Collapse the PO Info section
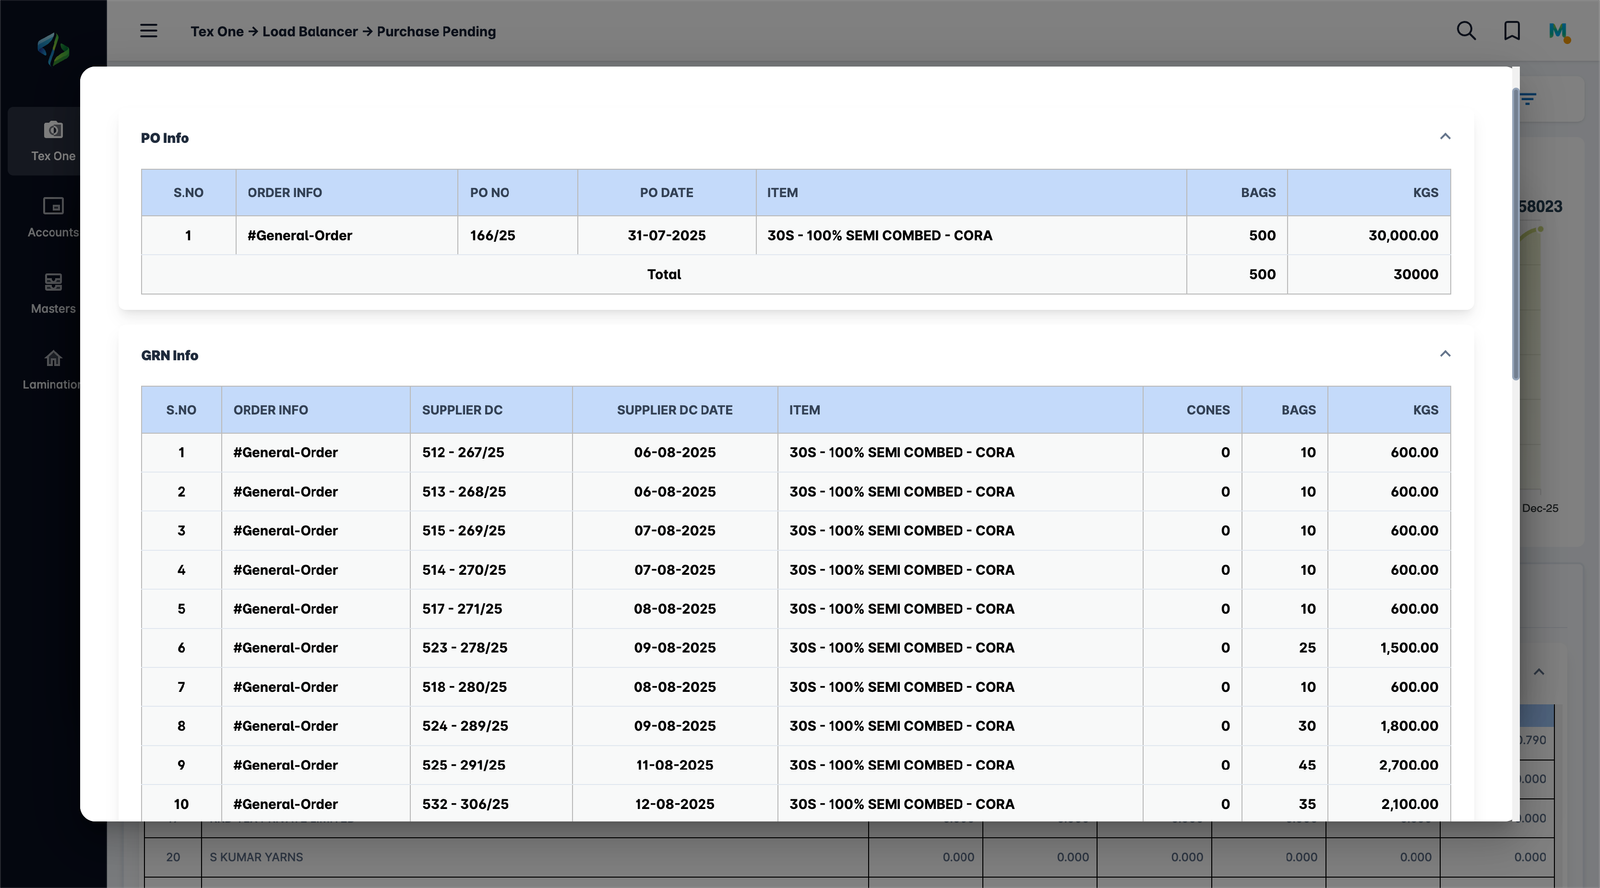 tap(1445, 137)
